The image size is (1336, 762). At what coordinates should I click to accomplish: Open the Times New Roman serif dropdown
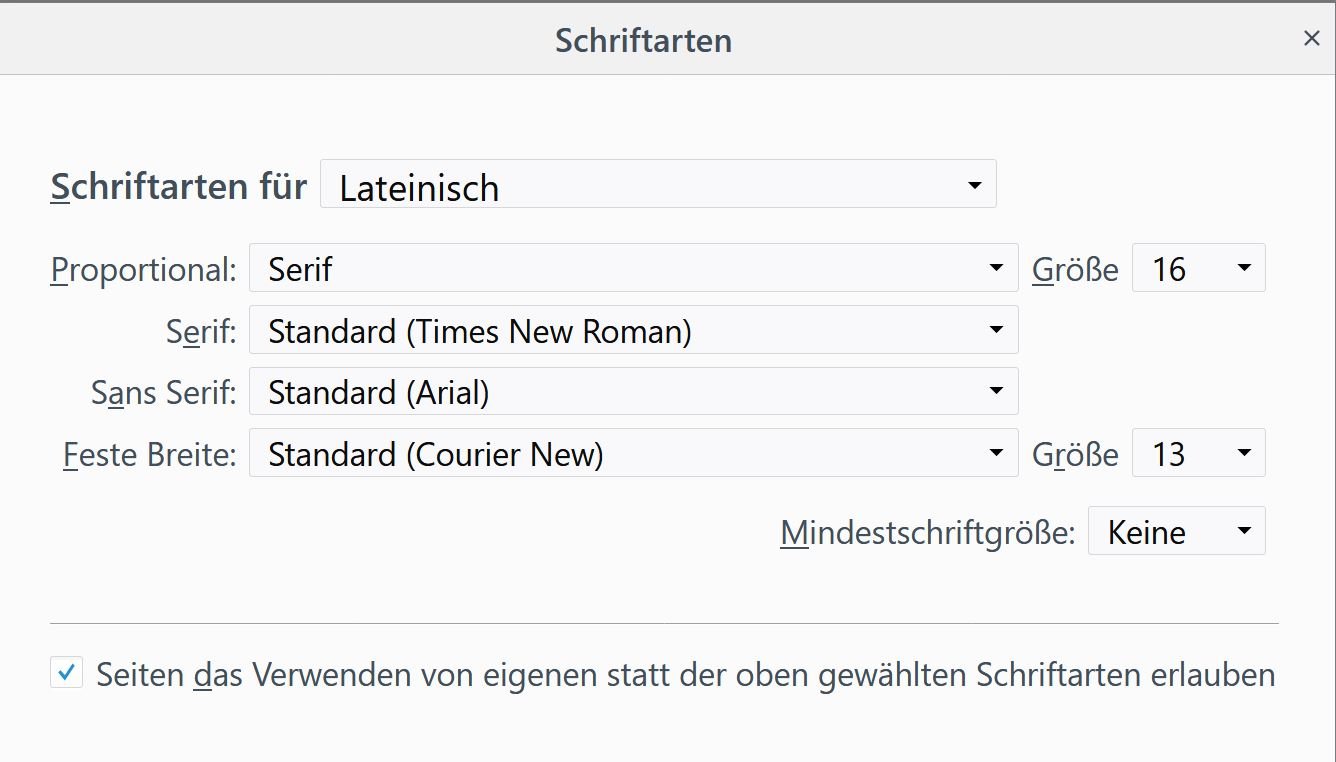coord(633,330)
